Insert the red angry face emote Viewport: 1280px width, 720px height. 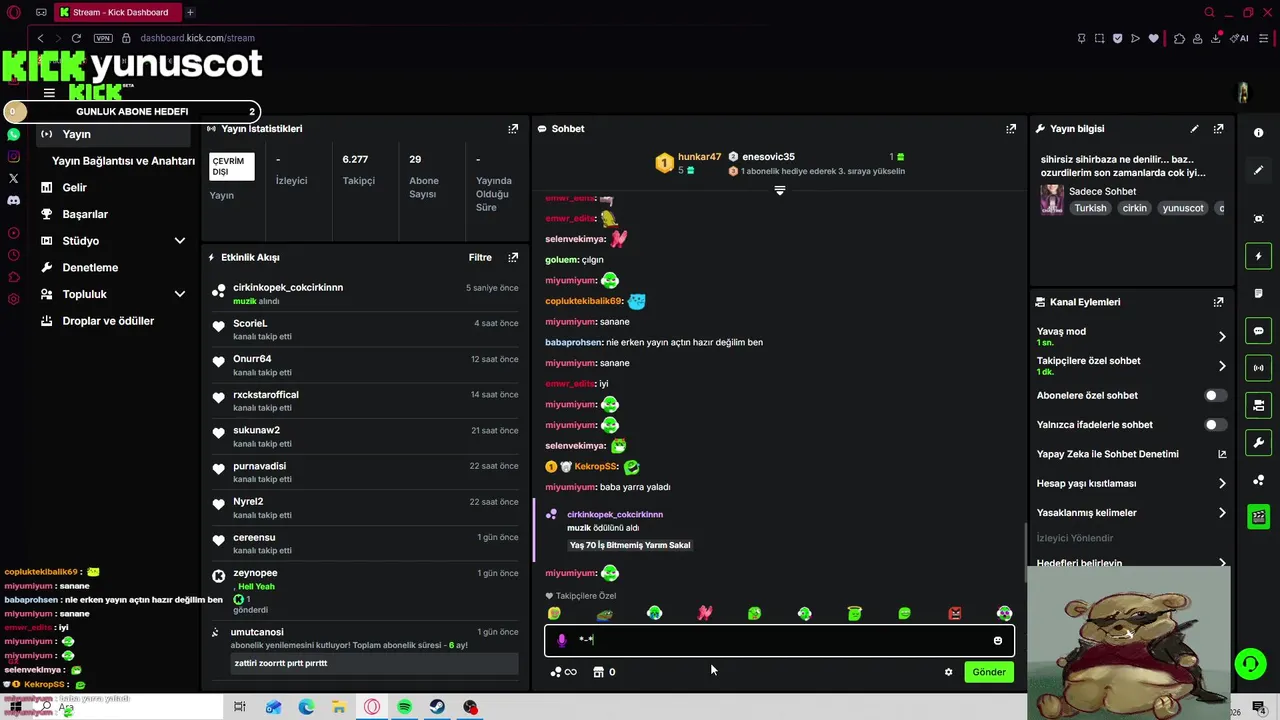click(954, 613)
